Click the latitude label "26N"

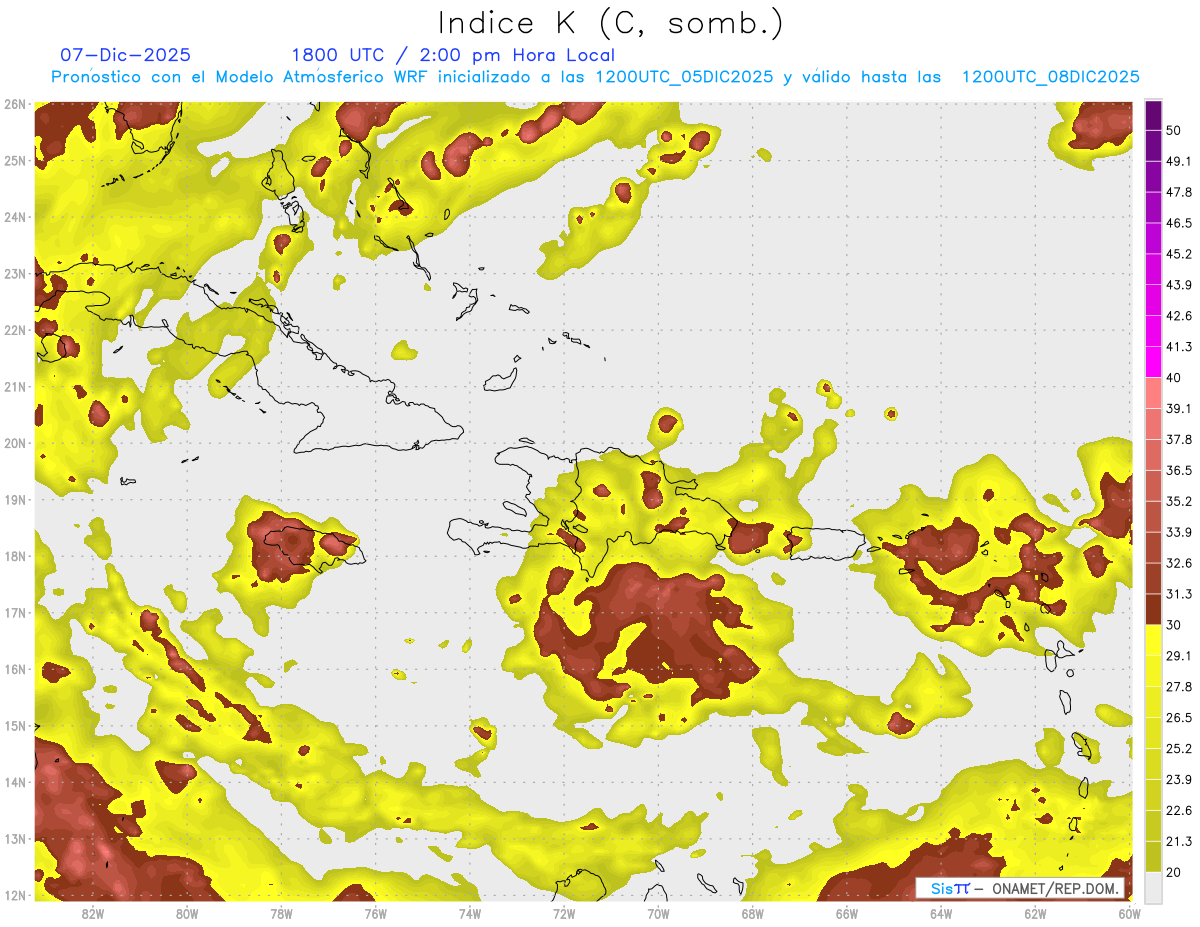(14, 104)
